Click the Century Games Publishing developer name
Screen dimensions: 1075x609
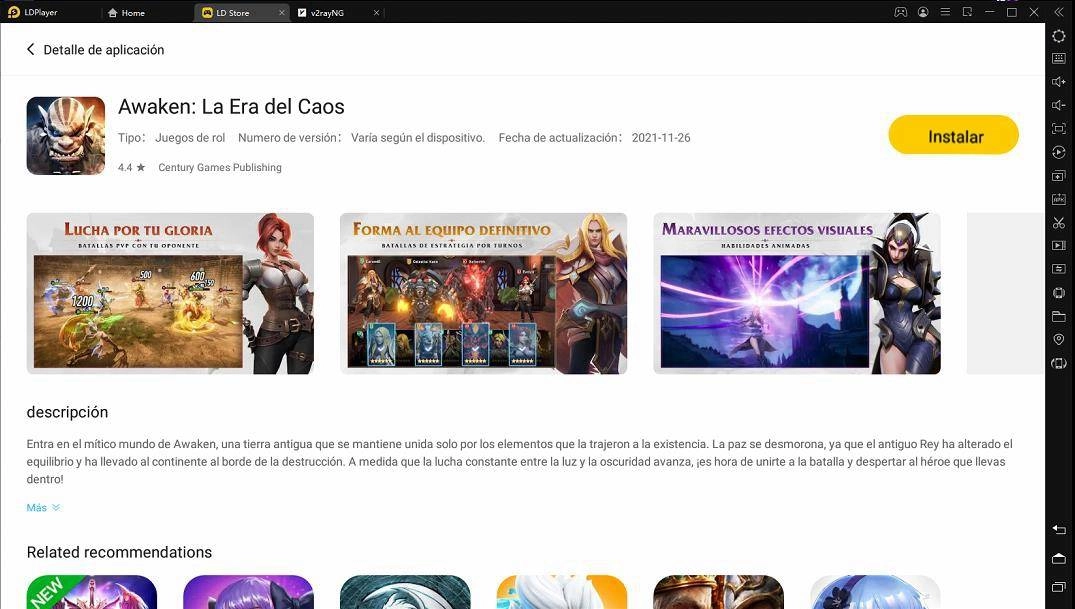tap(219, 167)
